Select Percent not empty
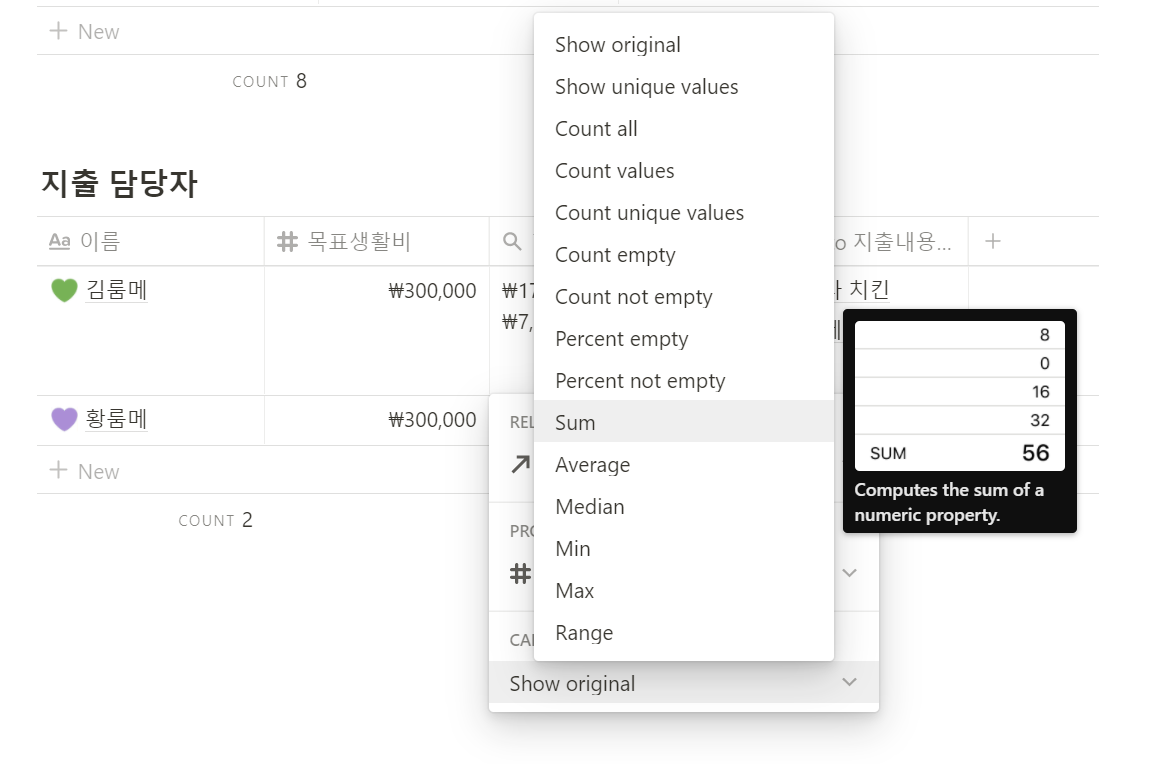This screenshot has height=764, width=1164. [683, 381]
